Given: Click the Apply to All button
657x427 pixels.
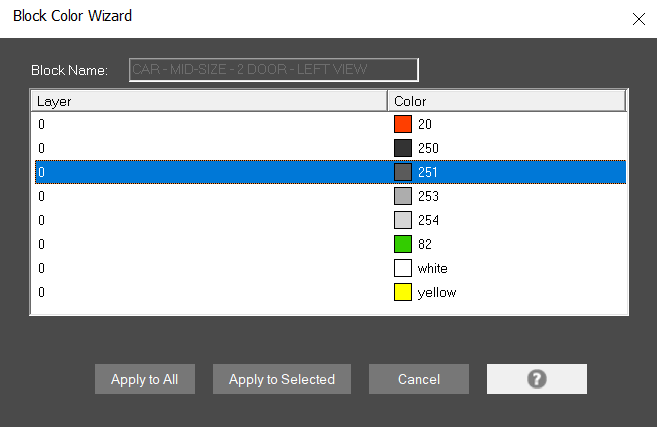Looking at the screenshot, I should tap(145, 379).
